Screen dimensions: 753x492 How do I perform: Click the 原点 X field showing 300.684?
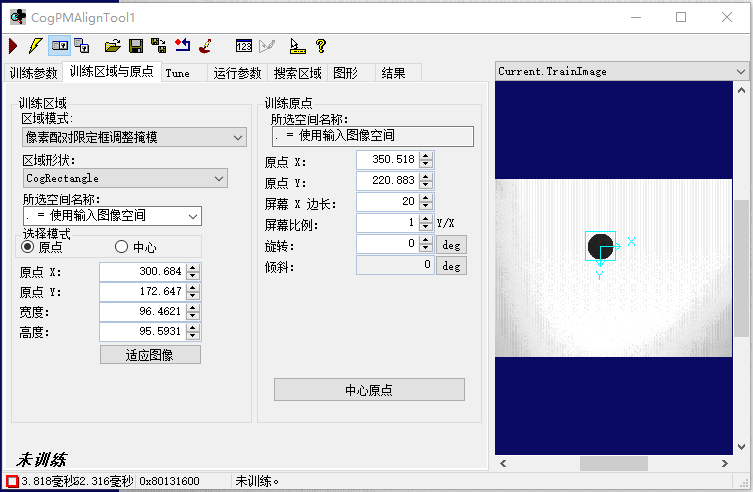tap(143, 272)
